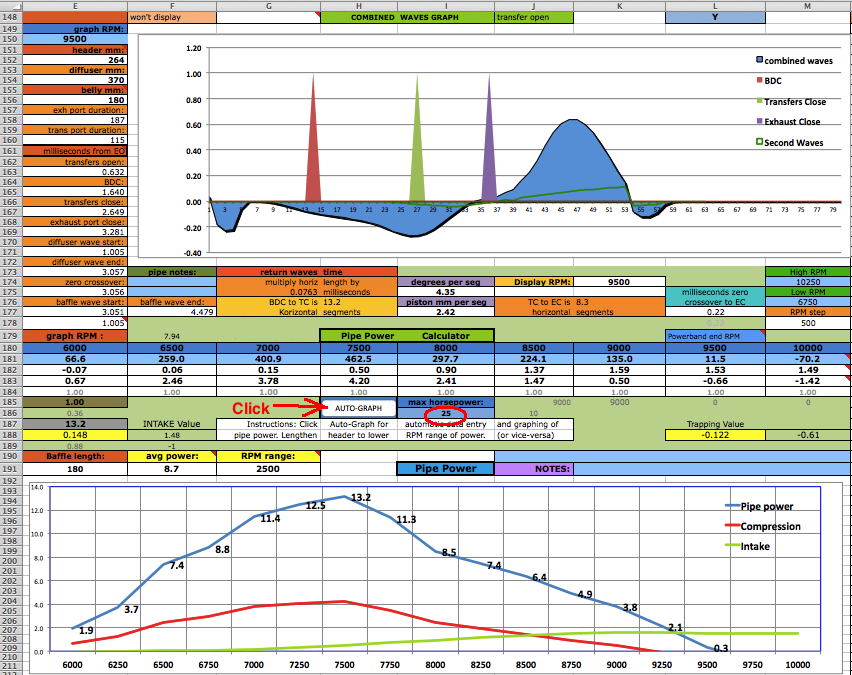The image size is (852, 675).
Task: Select column H header
Action: tap(358, 5)
